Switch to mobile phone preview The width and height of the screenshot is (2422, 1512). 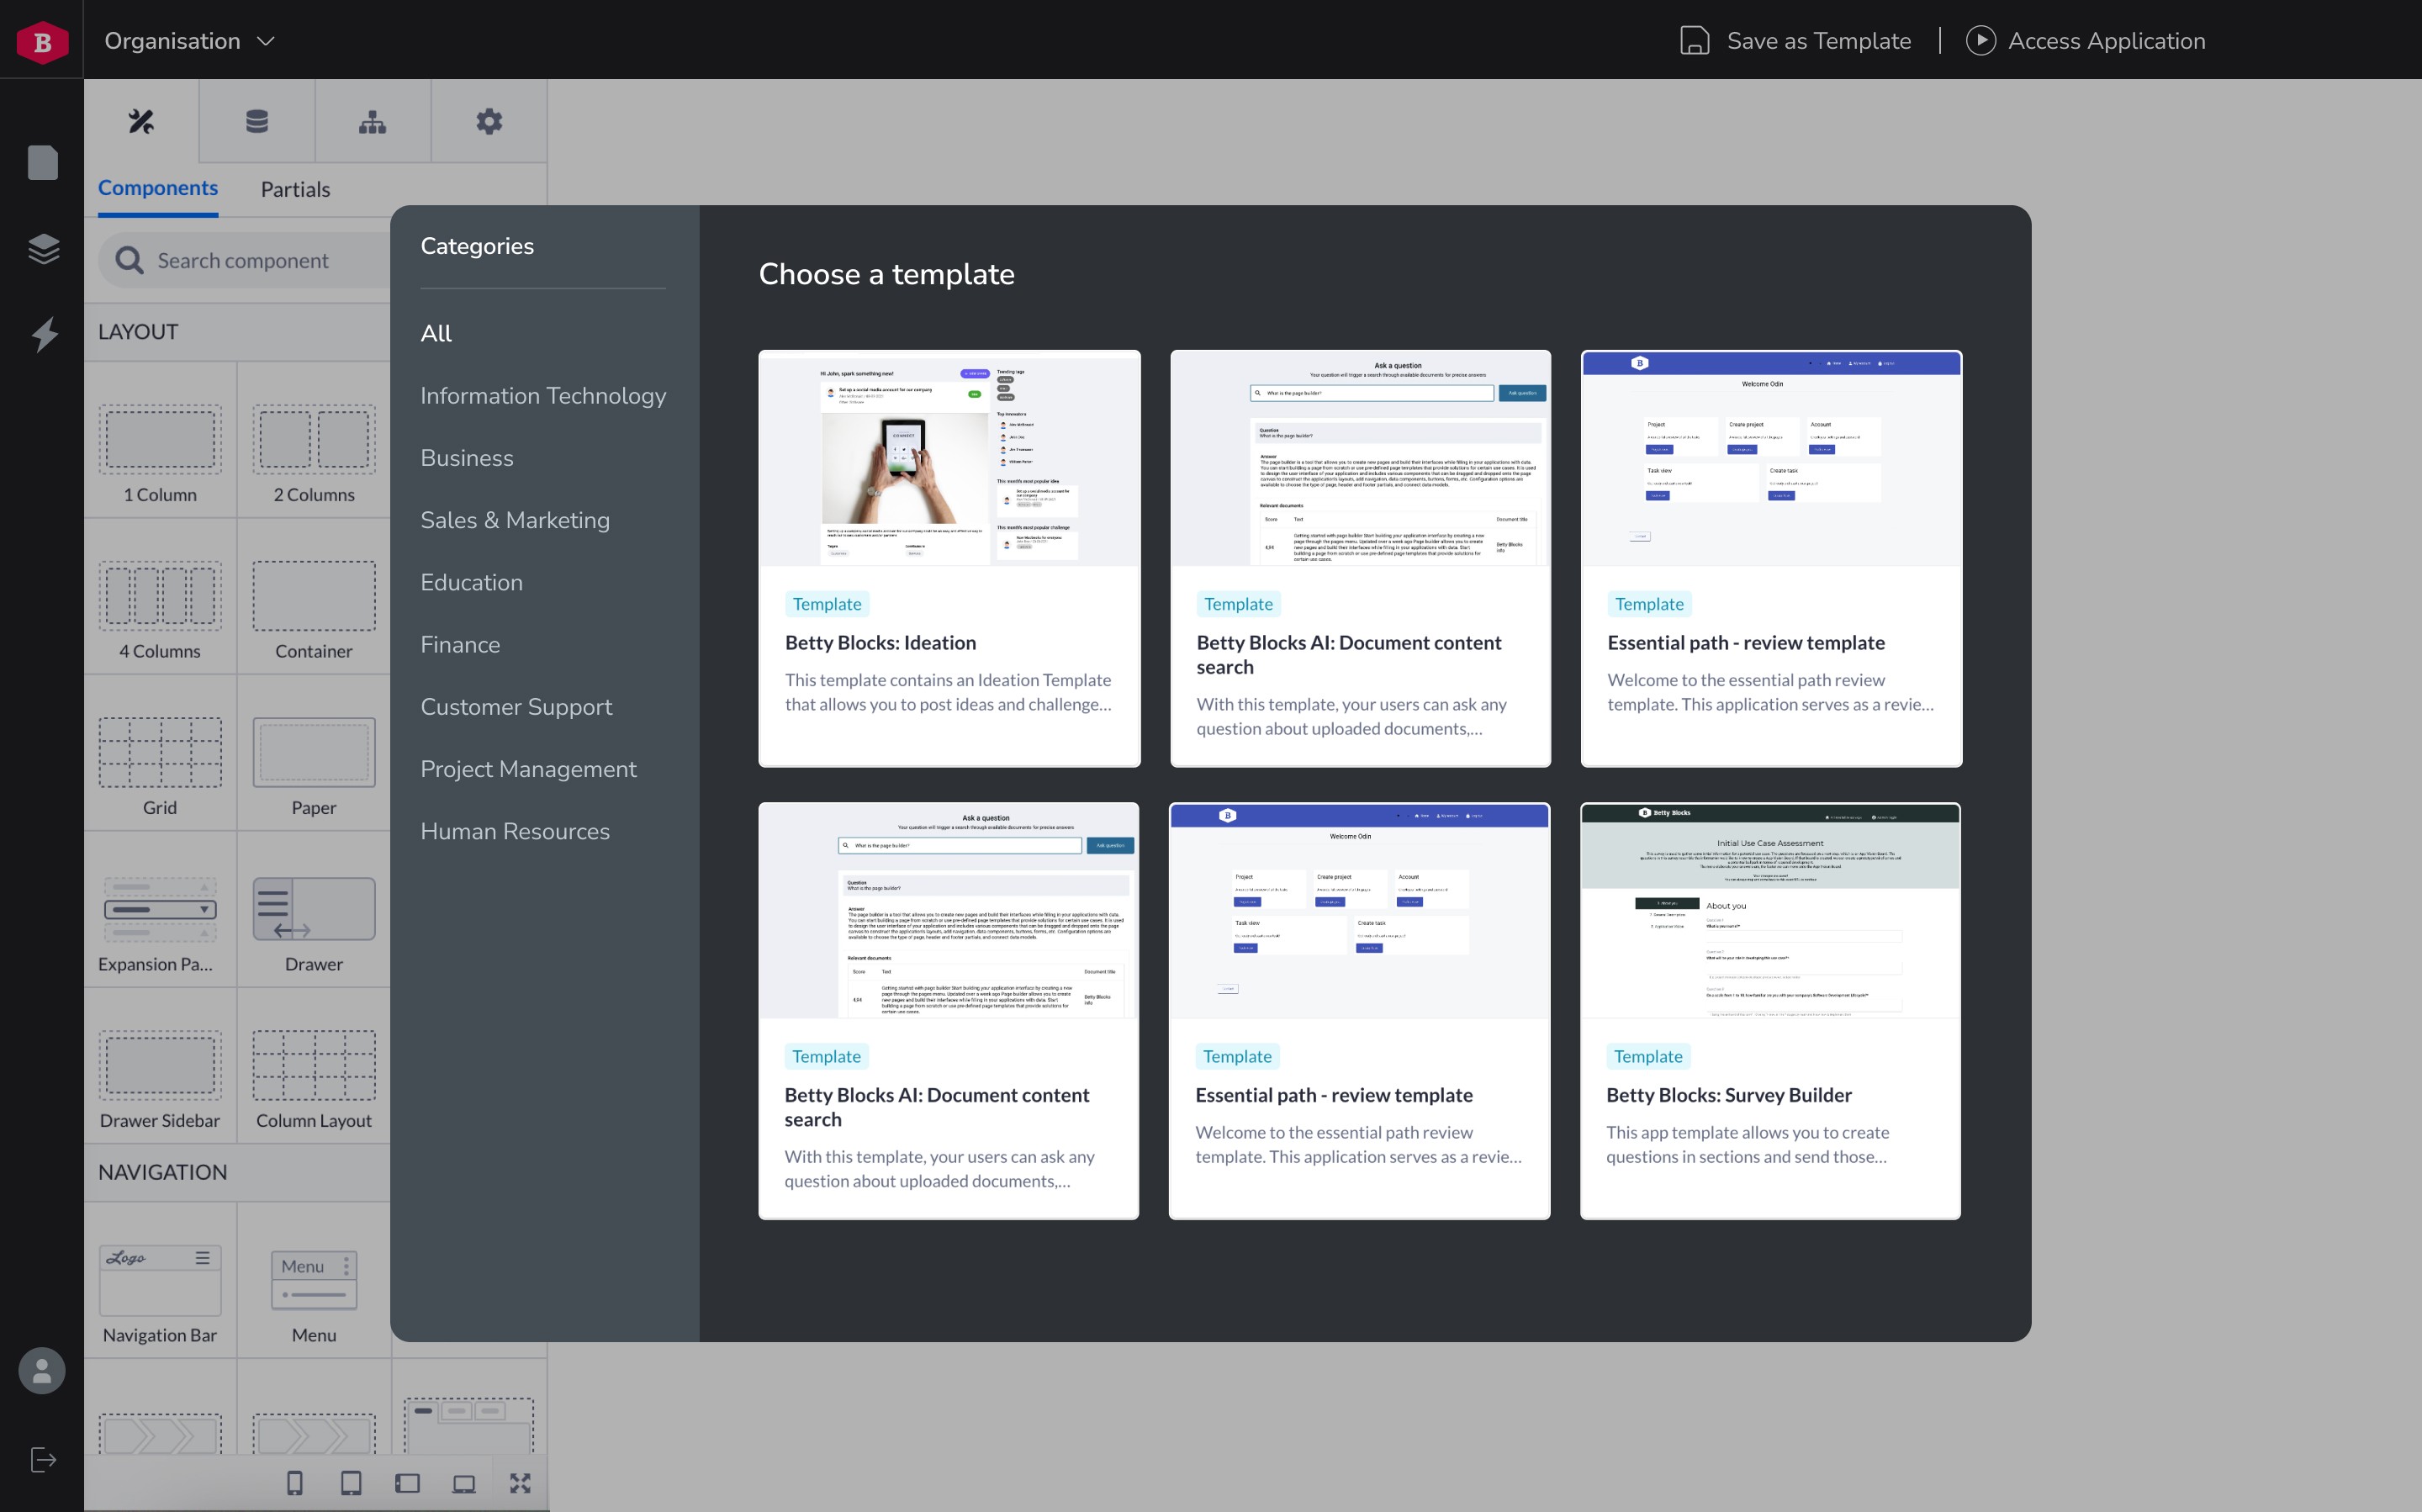coord(295,1483)
